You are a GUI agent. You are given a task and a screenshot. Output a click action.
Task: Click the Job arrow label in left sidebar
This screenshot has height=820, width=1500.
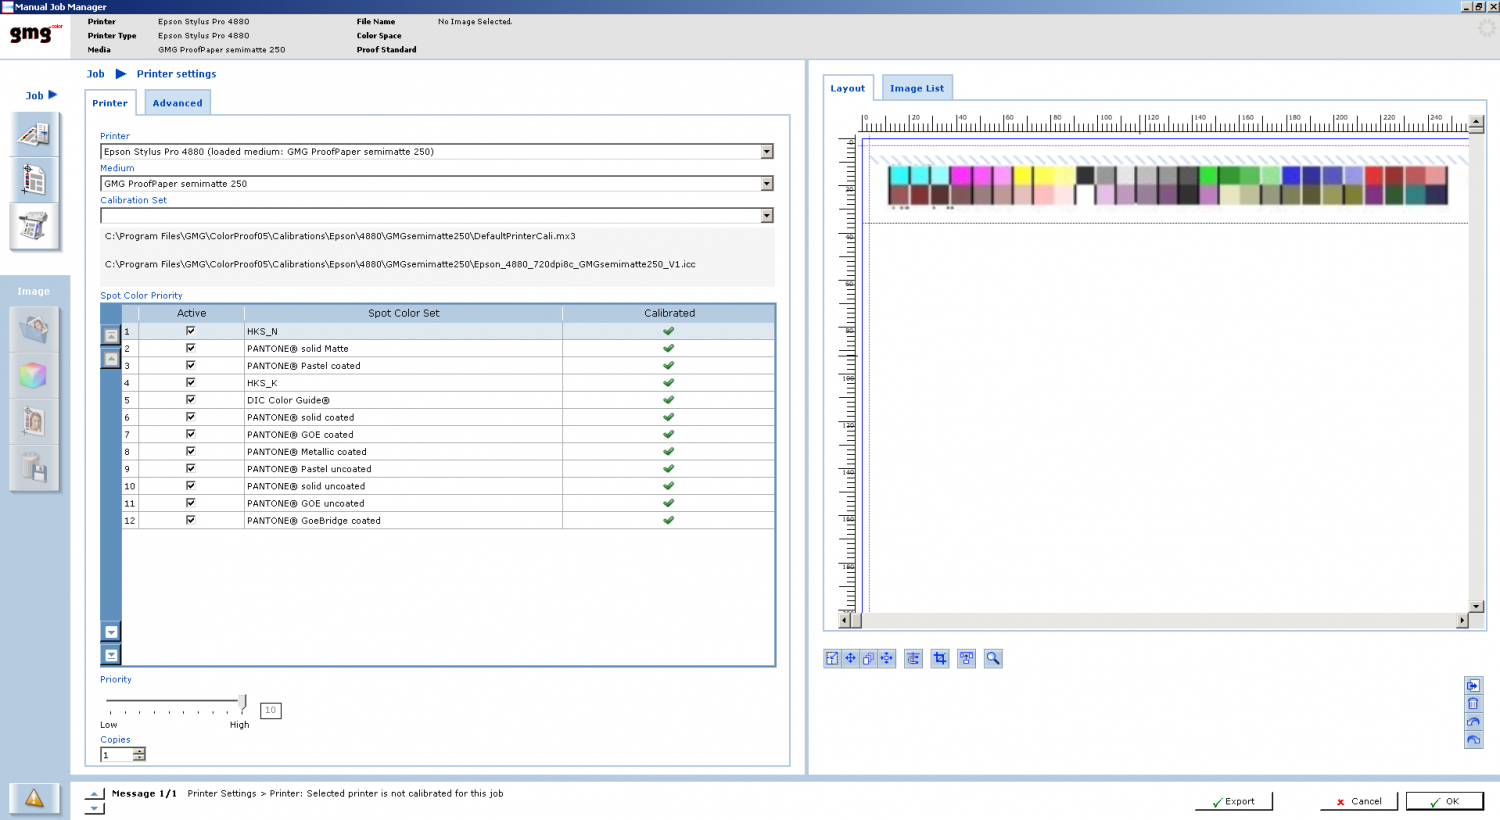(41, 95)
